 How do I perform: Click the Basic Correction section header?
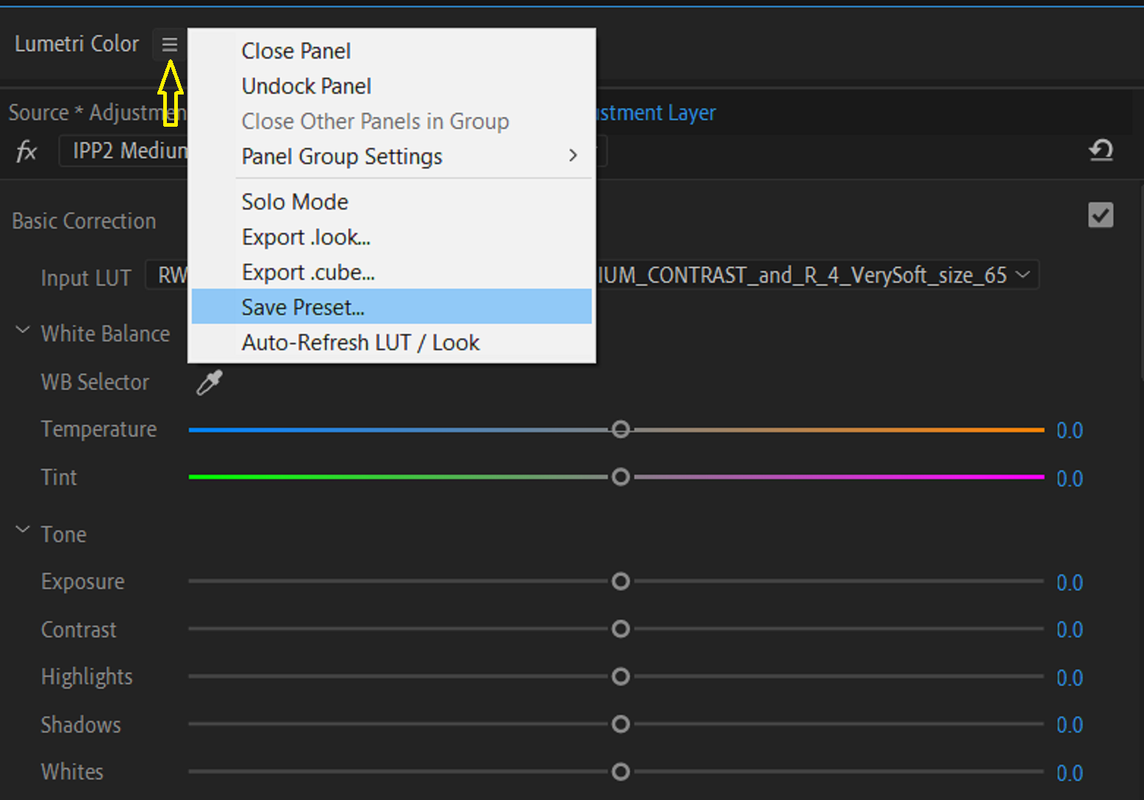tap(84, 221)
